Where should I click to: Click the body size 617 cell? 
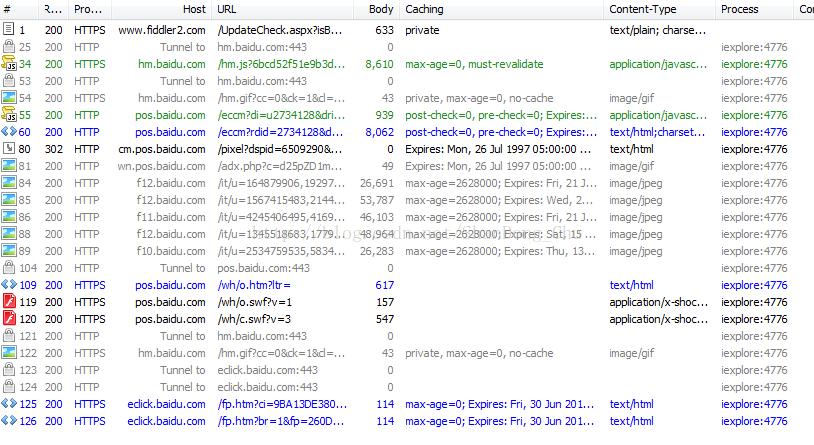coord(385,285)
